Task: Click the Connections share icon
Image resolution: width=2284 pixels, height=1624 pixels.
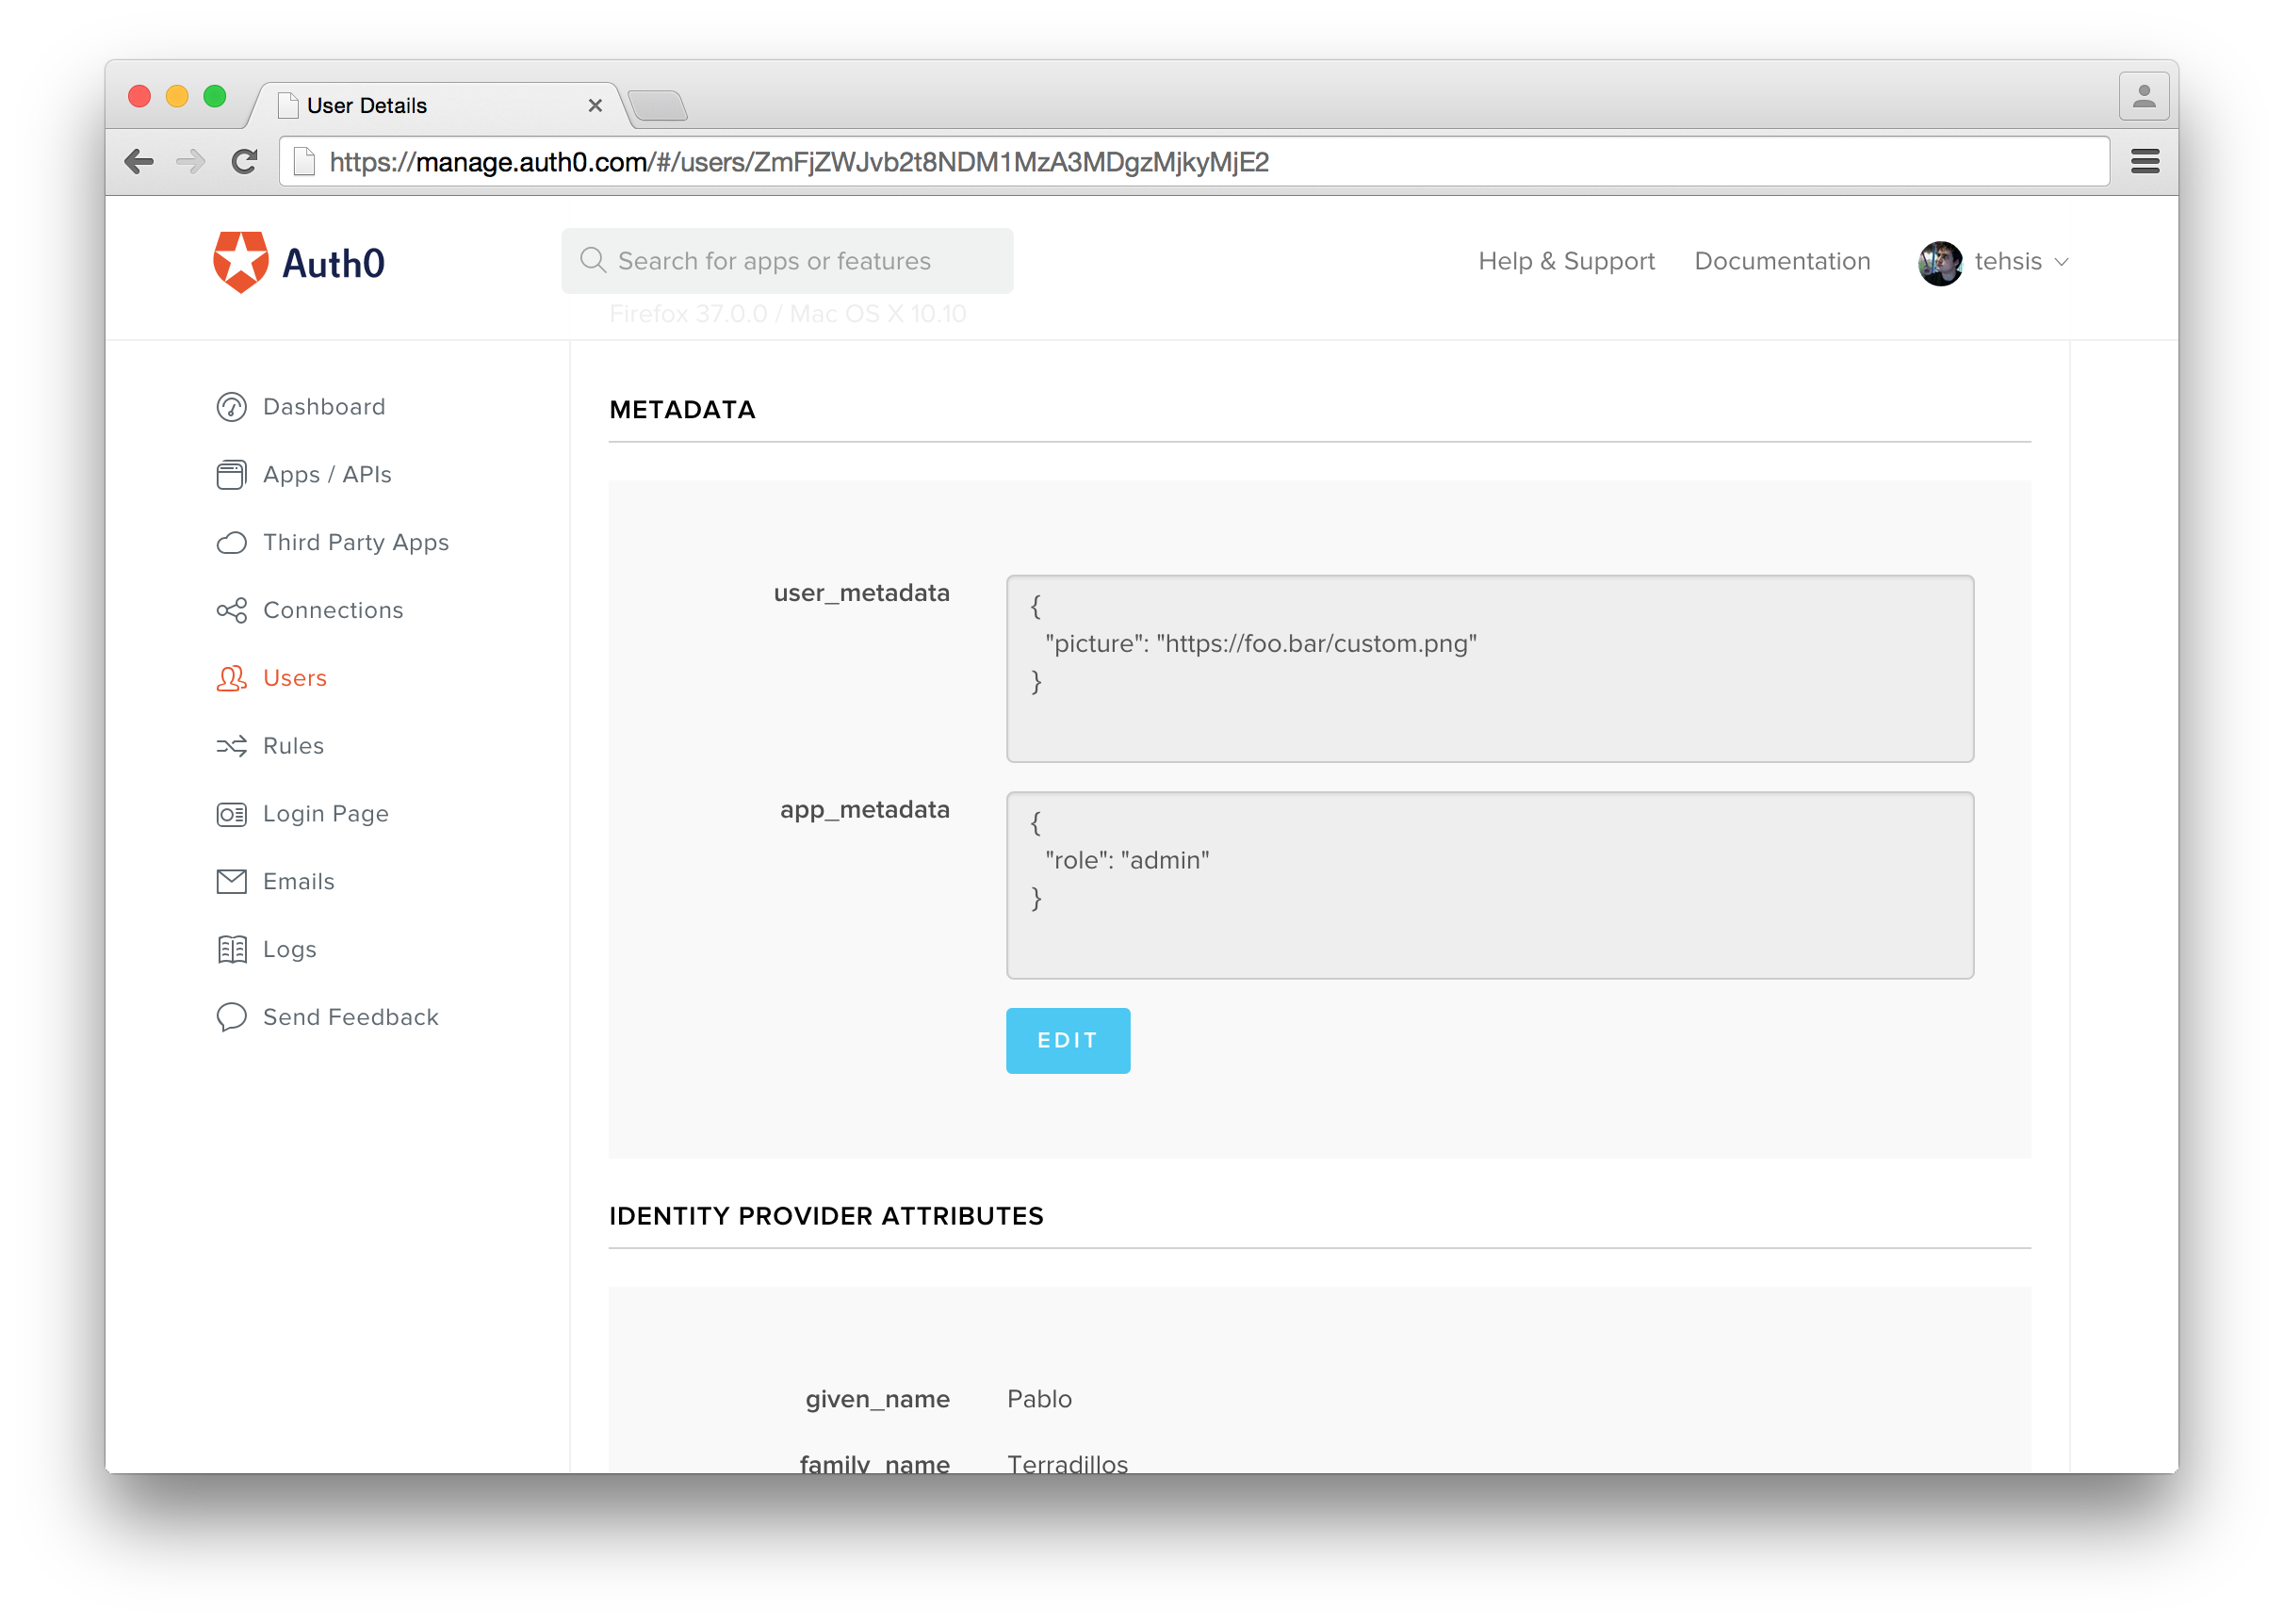Action: tap(231, 610)
